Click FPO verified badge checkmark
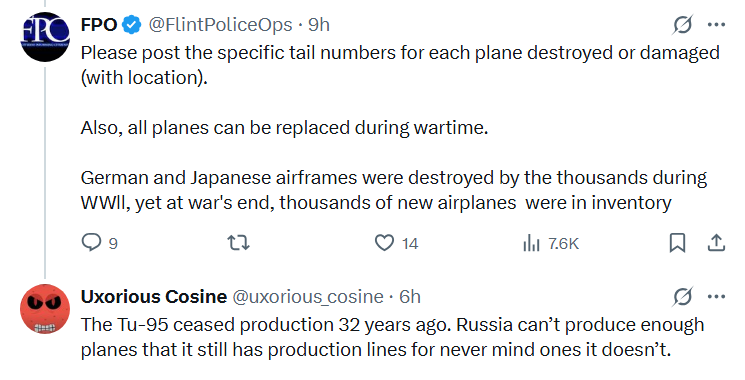The width and height of the screenshot is (745, 380). pos(132,25)
